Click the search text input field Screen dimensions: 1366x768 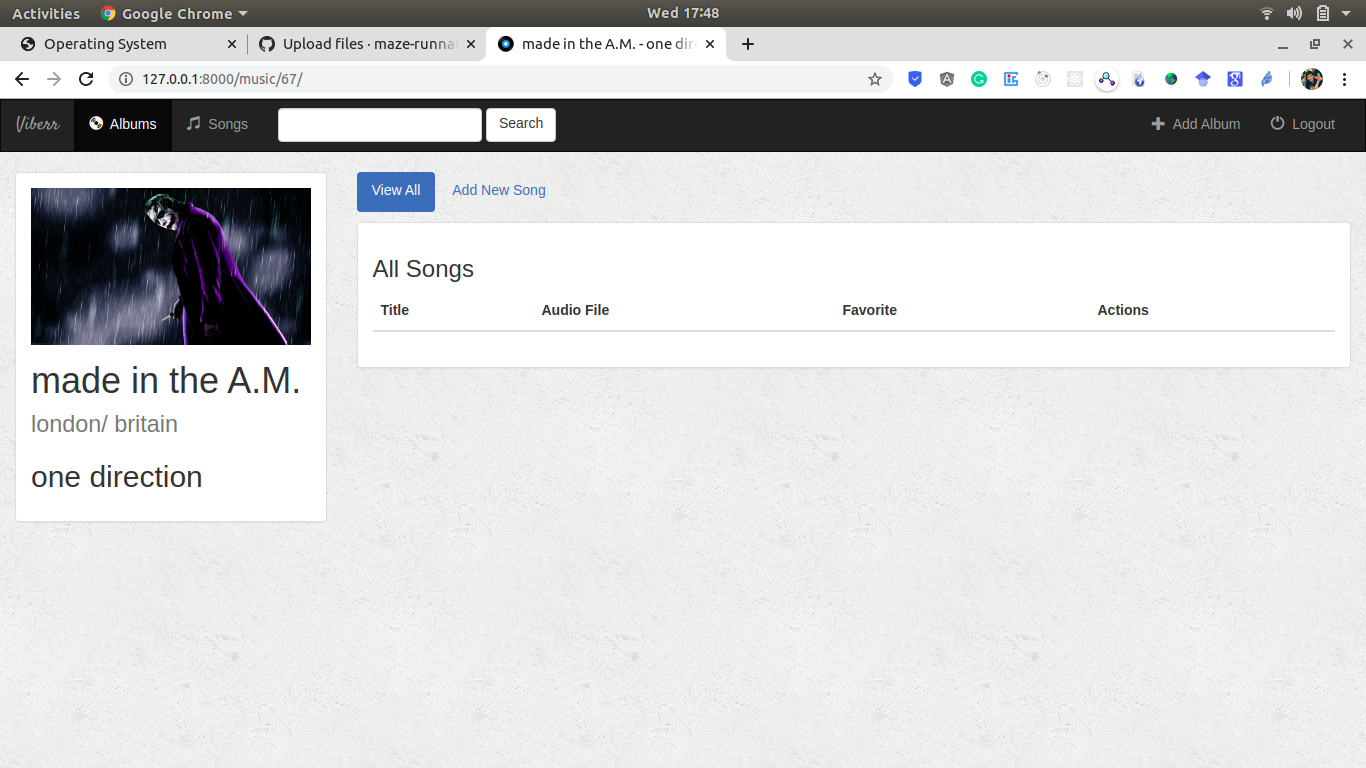pos(380,124)
